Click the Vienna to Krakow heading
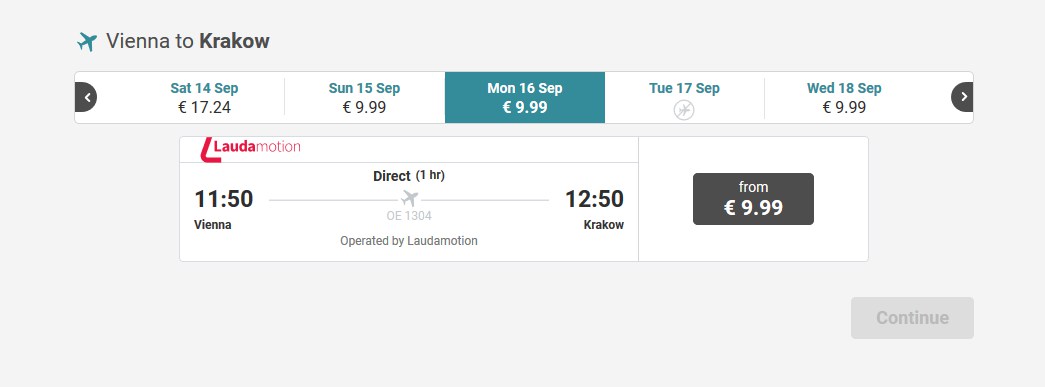The width and height of the screenshot is (1045, 387). click(188, 41)
